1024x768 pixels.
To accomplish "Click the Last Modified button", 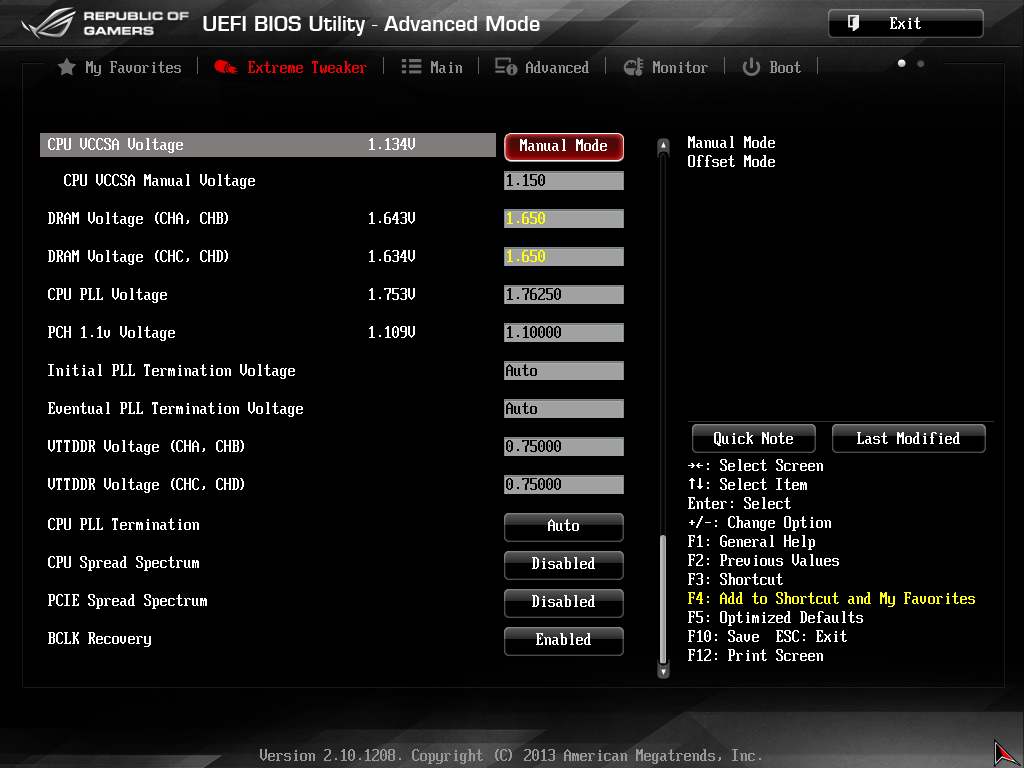I will (908, 438).
